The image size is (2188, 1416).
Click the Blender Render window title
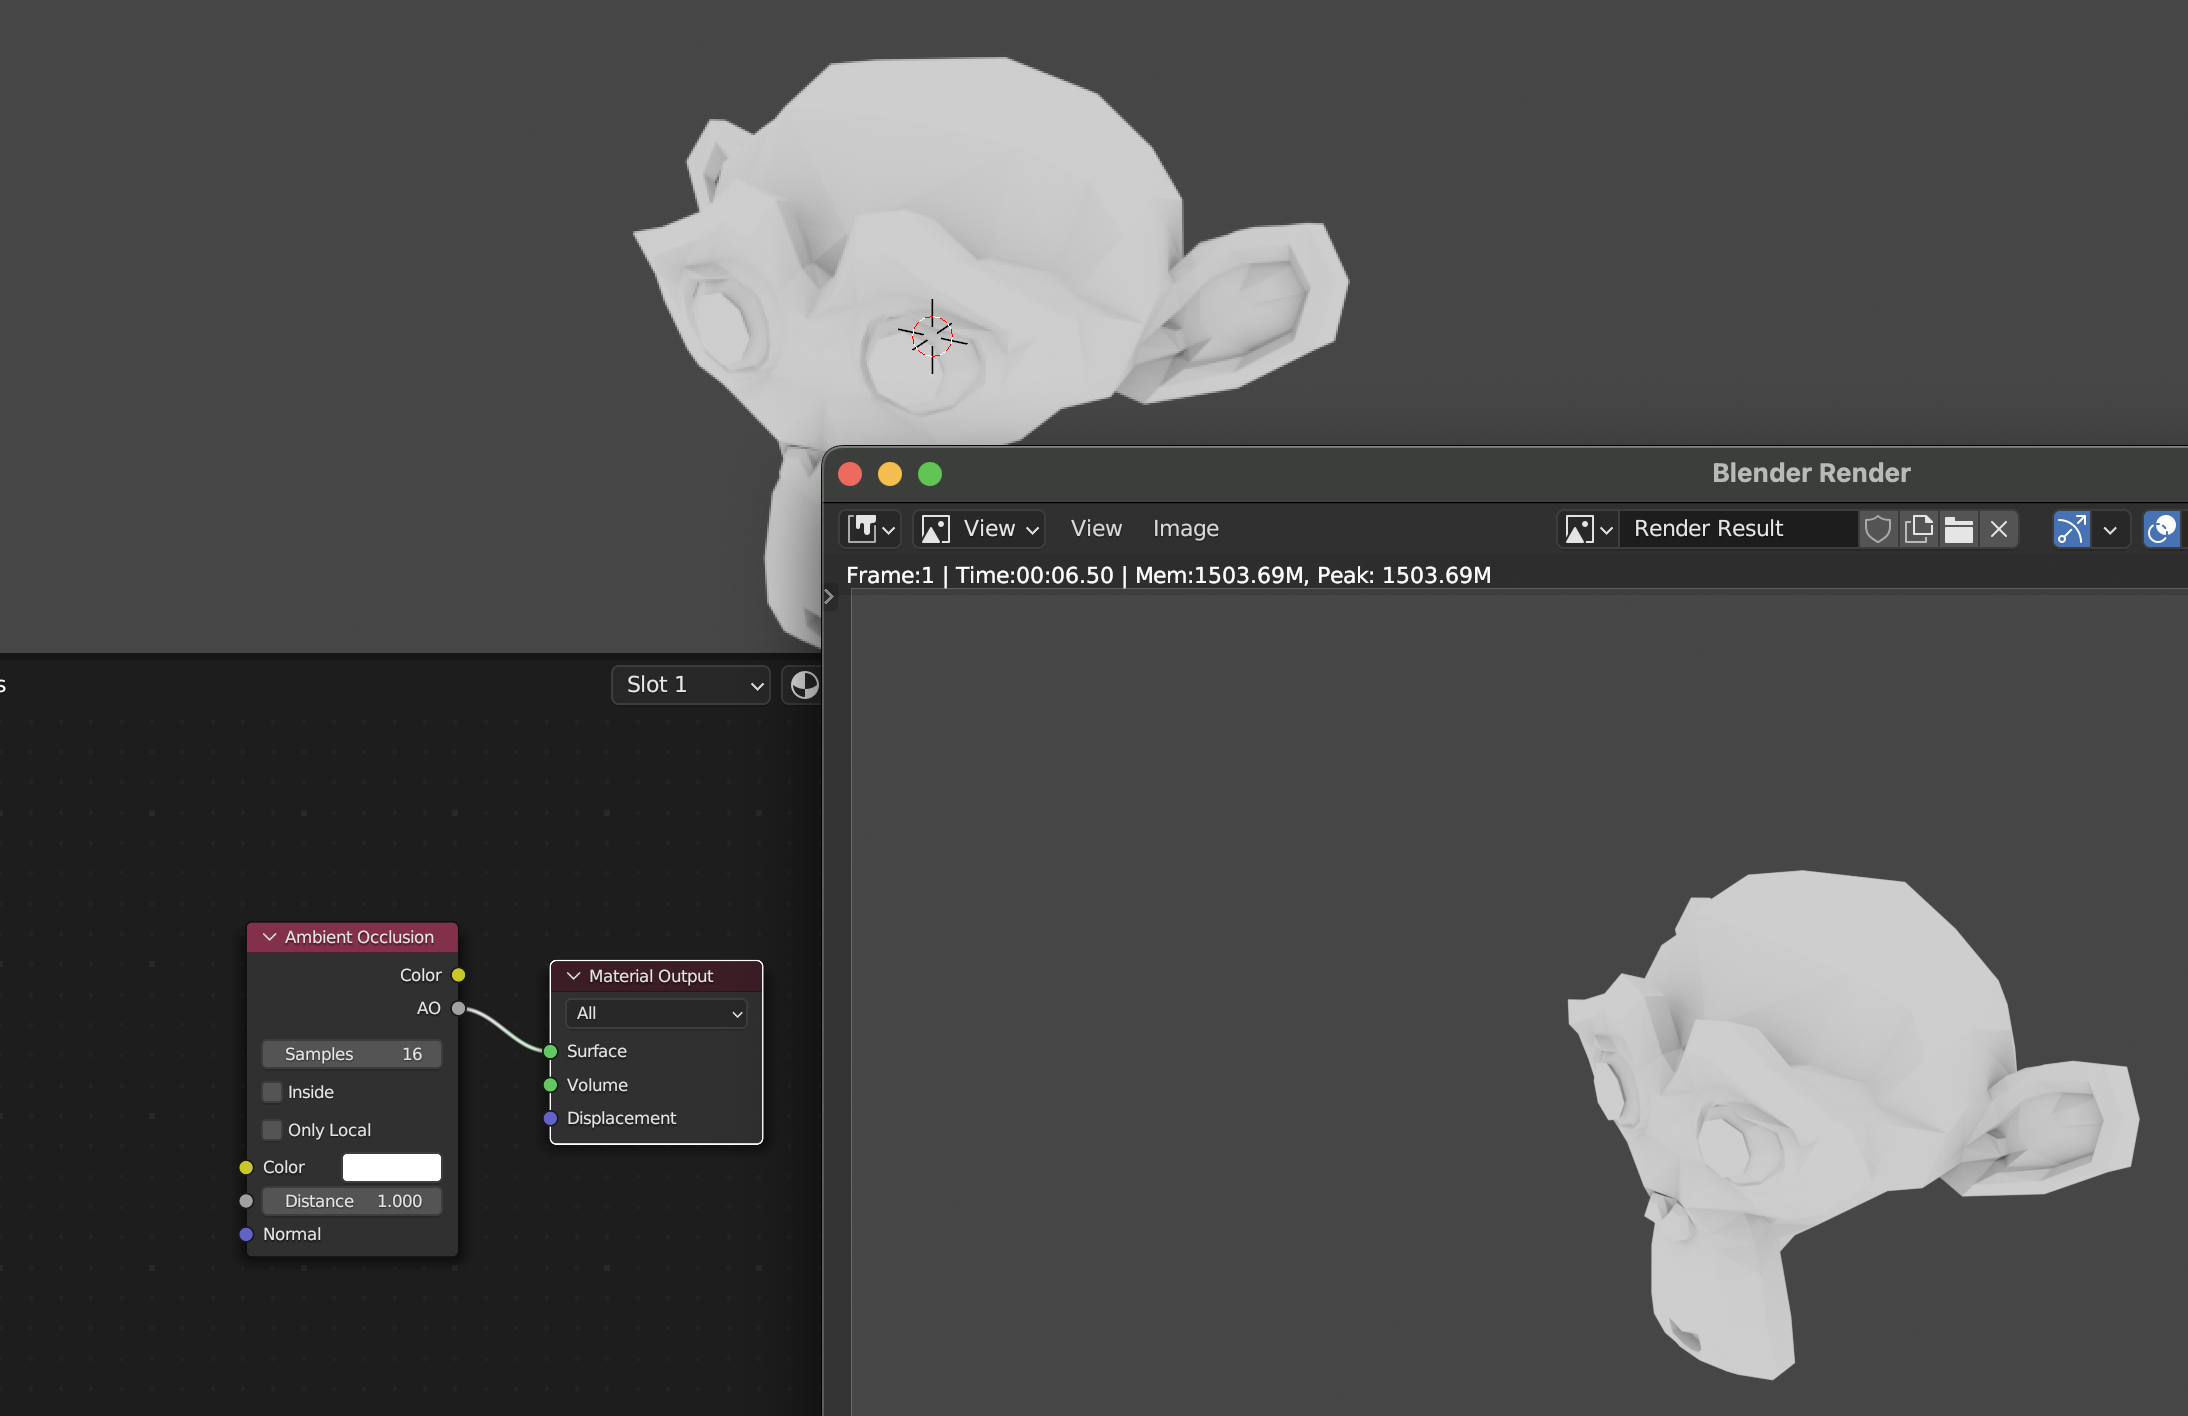tap(1811, 473)
